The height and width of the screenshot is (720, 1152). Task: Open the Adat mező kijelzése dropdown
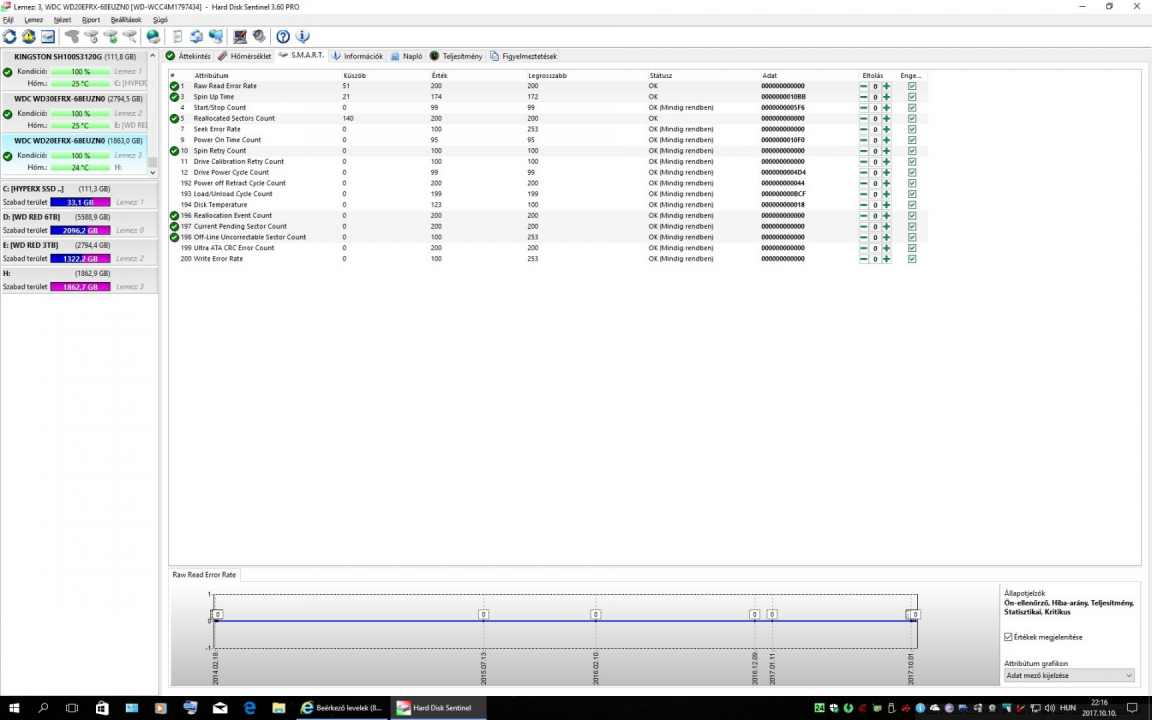click(1068, 675)
